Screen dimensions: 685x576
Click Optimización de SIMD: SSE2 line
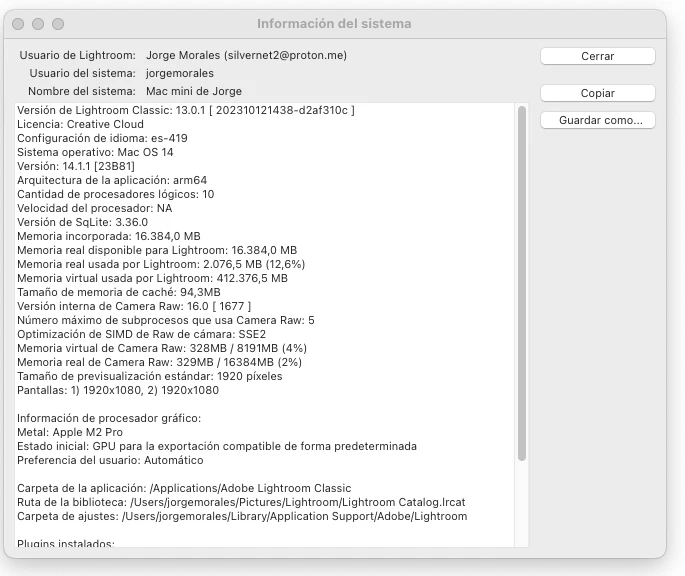(142, 334)
